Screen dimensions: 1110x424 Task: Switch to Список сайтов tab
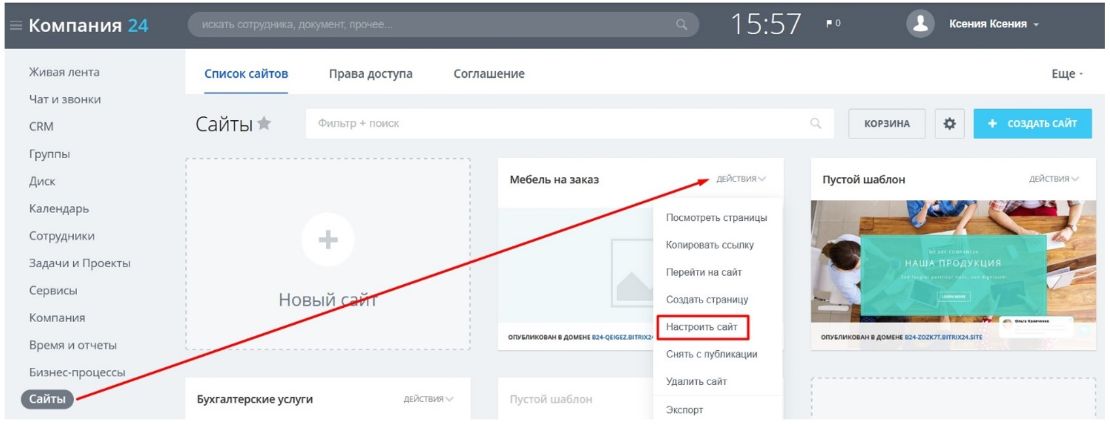pos(246,74)
